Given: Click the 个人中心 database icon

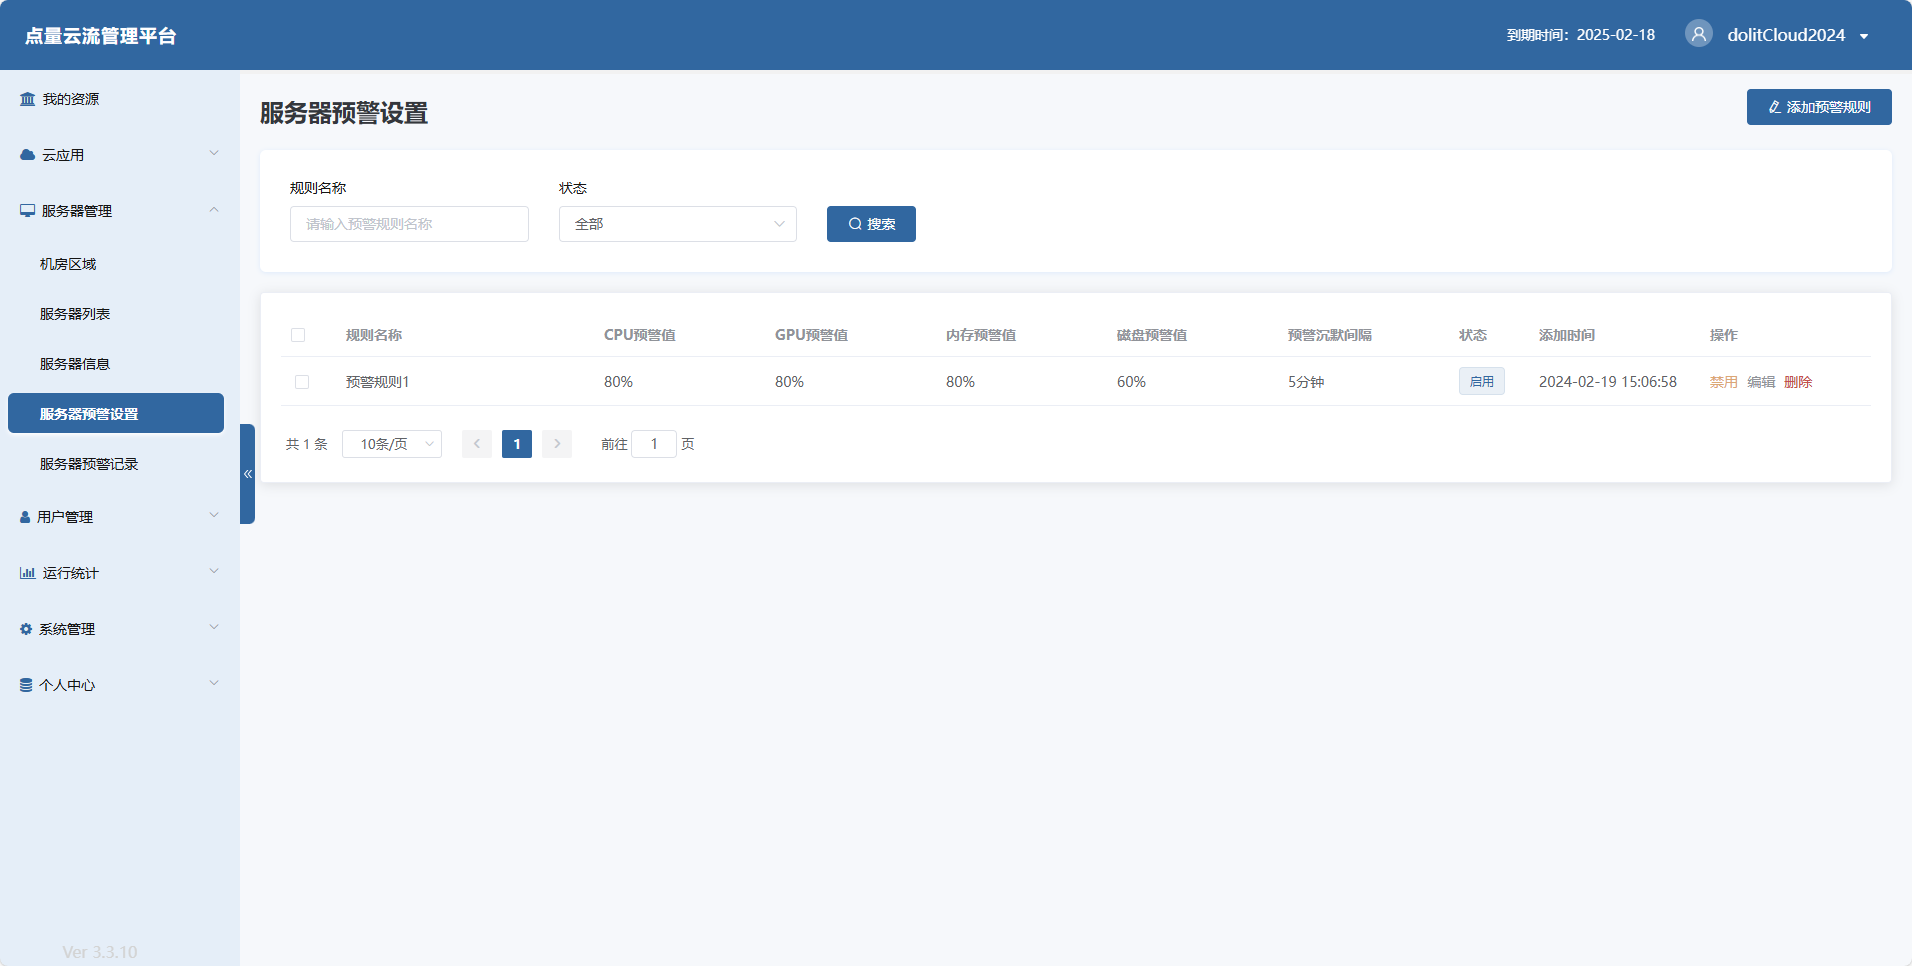Looking at the screenshot, I should [x=26, y=685].
